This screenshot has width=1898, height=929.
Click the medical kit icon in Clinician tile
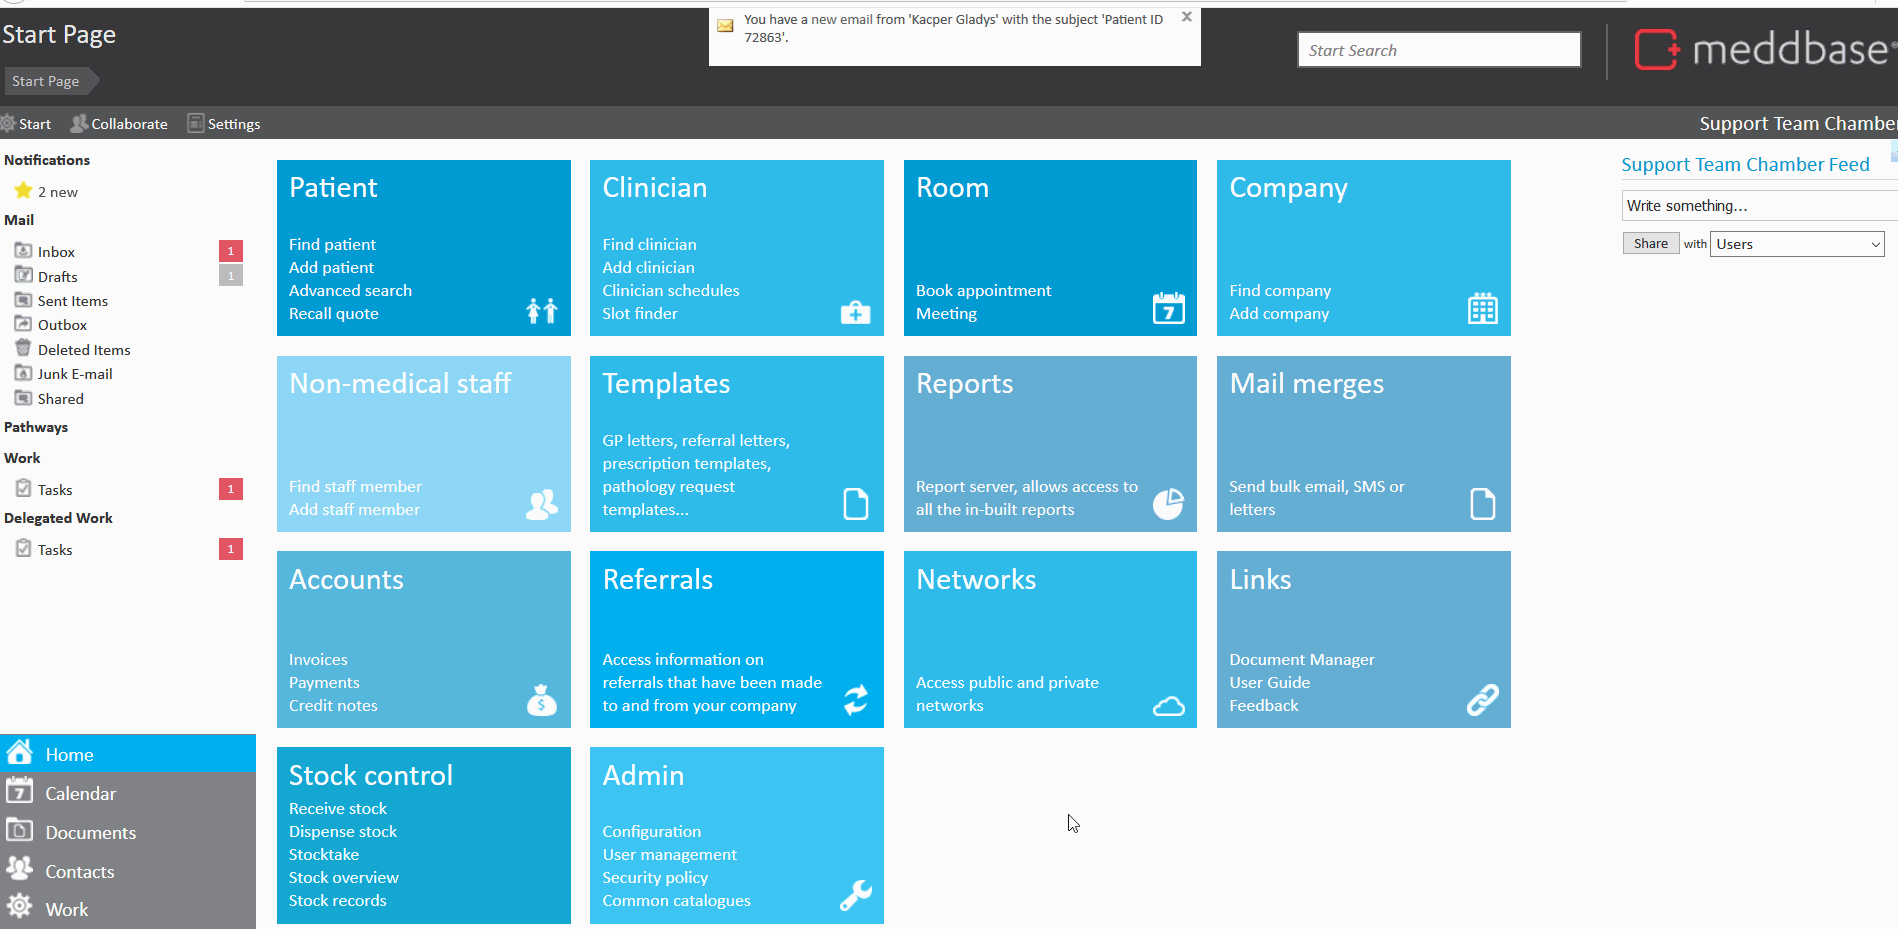point(855,313)
